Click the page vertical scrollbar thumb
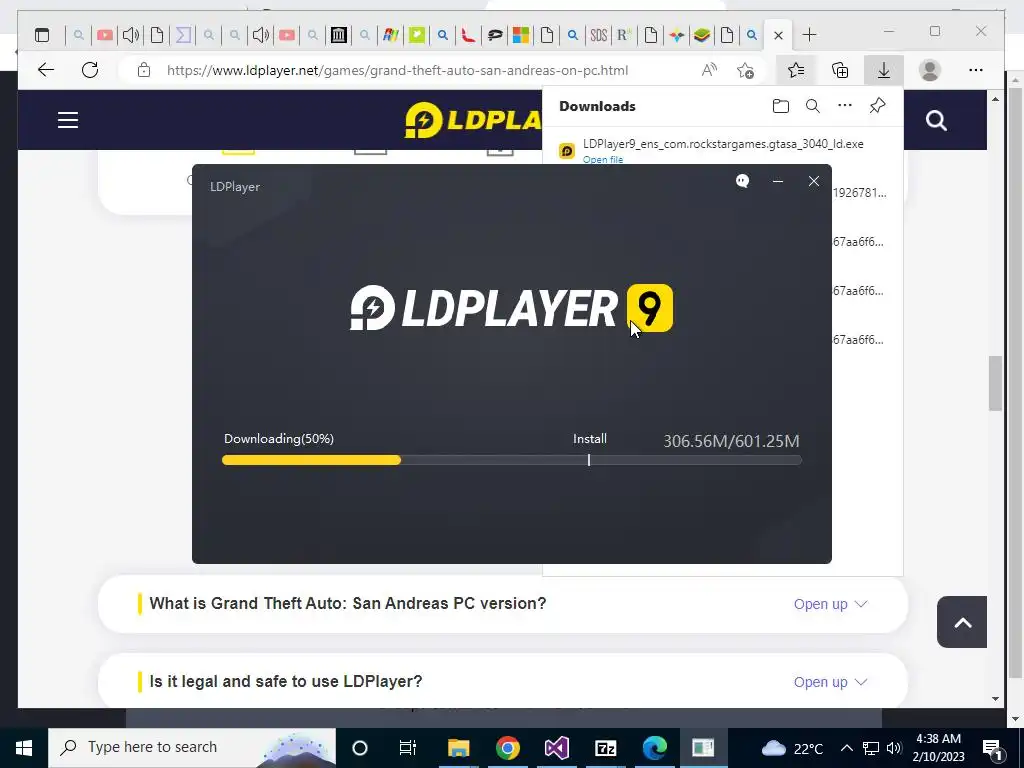 coord(995,383)
